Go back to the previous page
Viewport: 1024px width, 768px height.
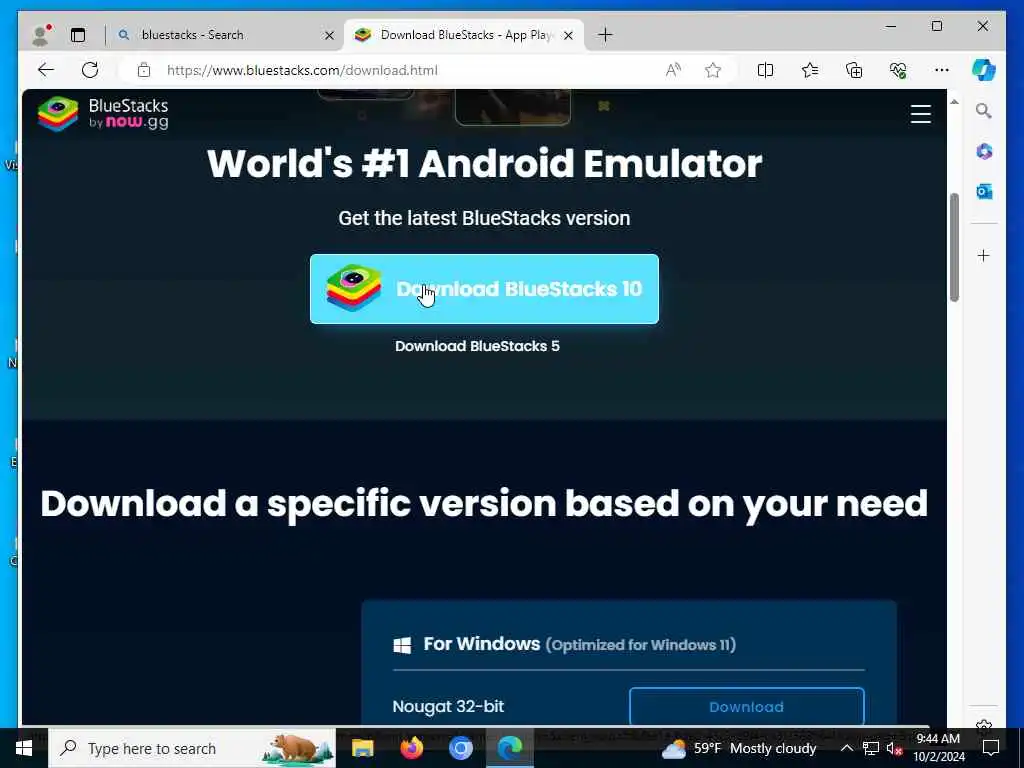(x=45, y=70)
